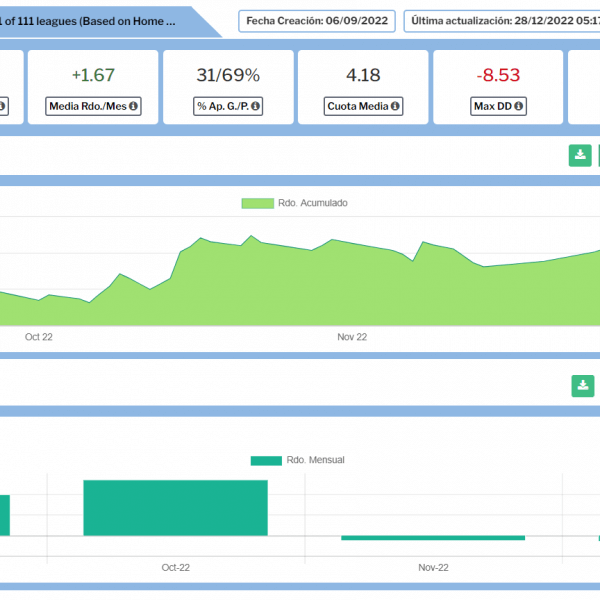Screen dimensions: 600x600
Task: Click the info icon next to Max DD
Action: click(520, 106)
